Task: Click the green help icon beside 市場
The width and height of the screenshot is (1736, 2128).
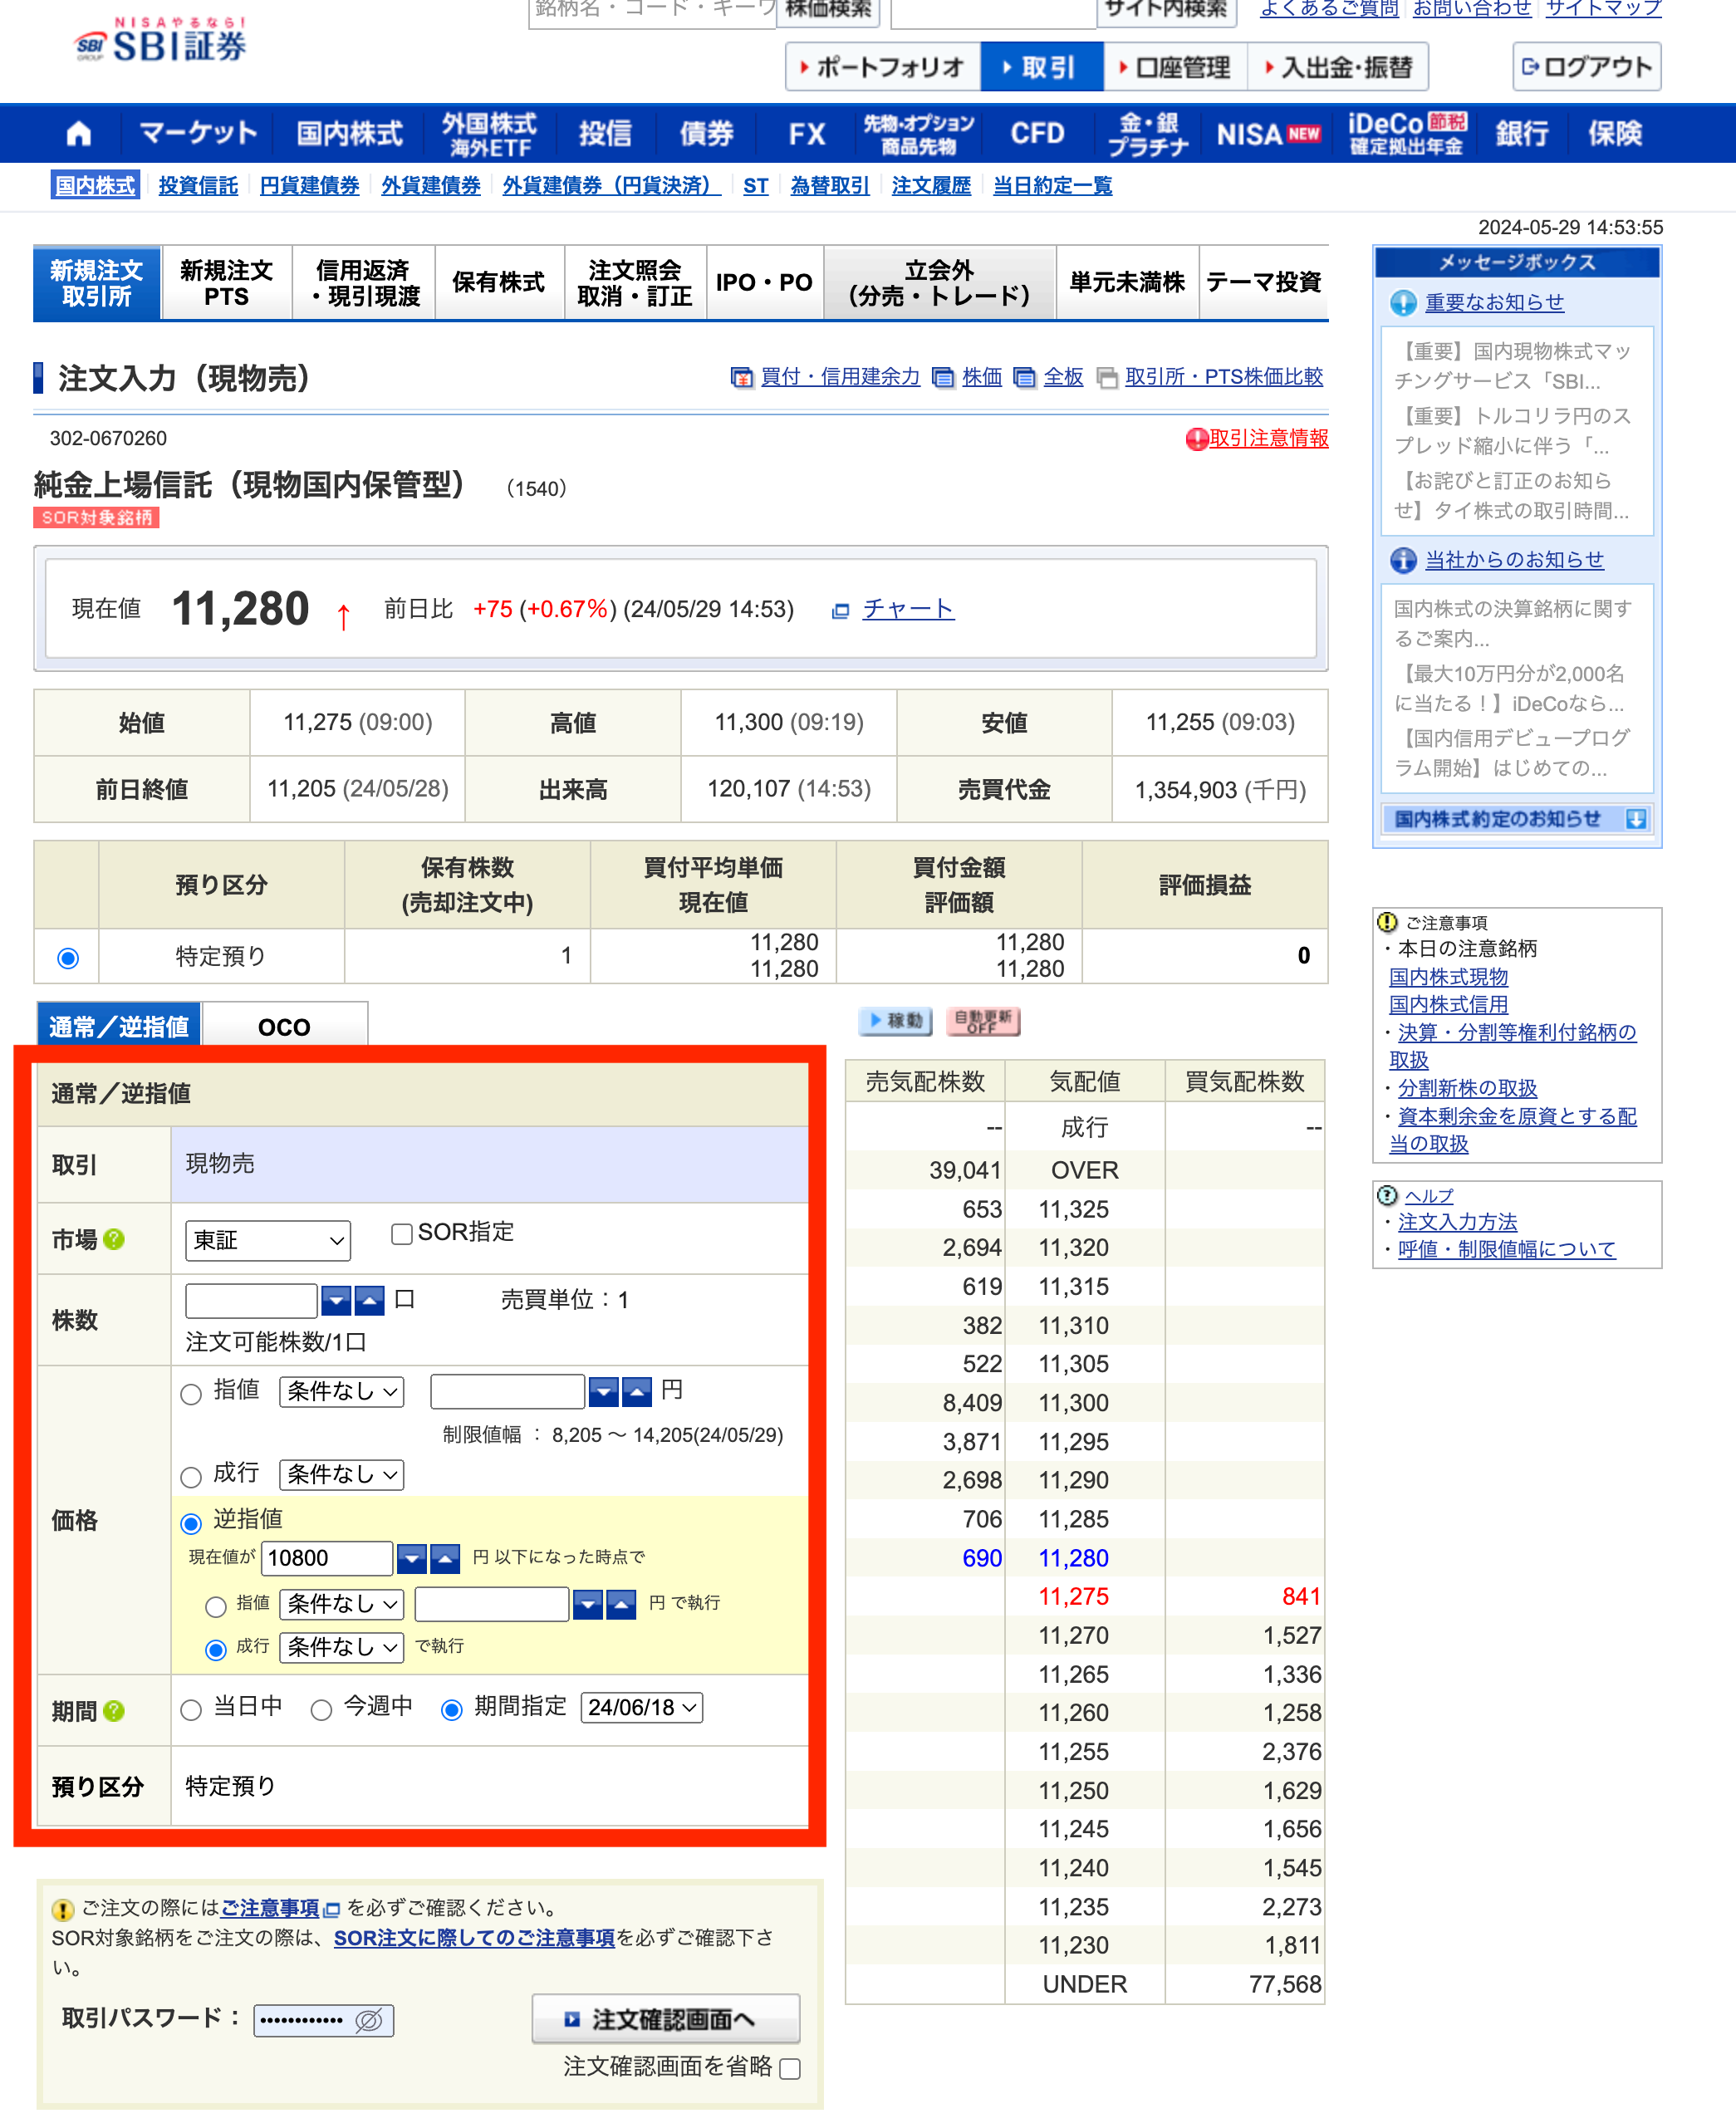Action: (114, 1239)
